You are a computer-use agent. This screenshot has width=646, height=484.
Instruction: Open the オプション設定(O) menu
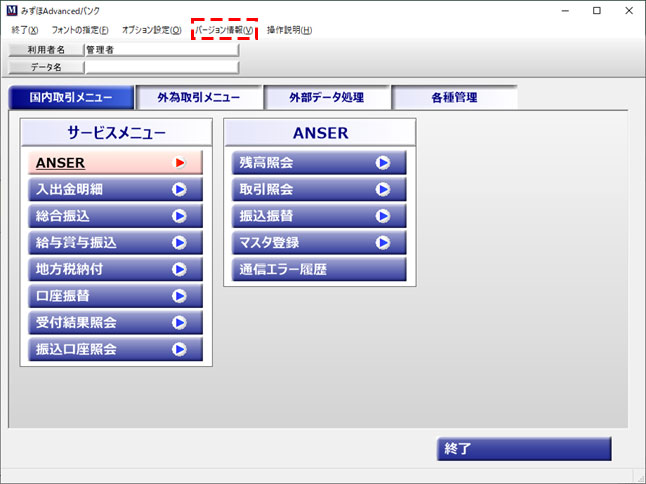[152, 30]
